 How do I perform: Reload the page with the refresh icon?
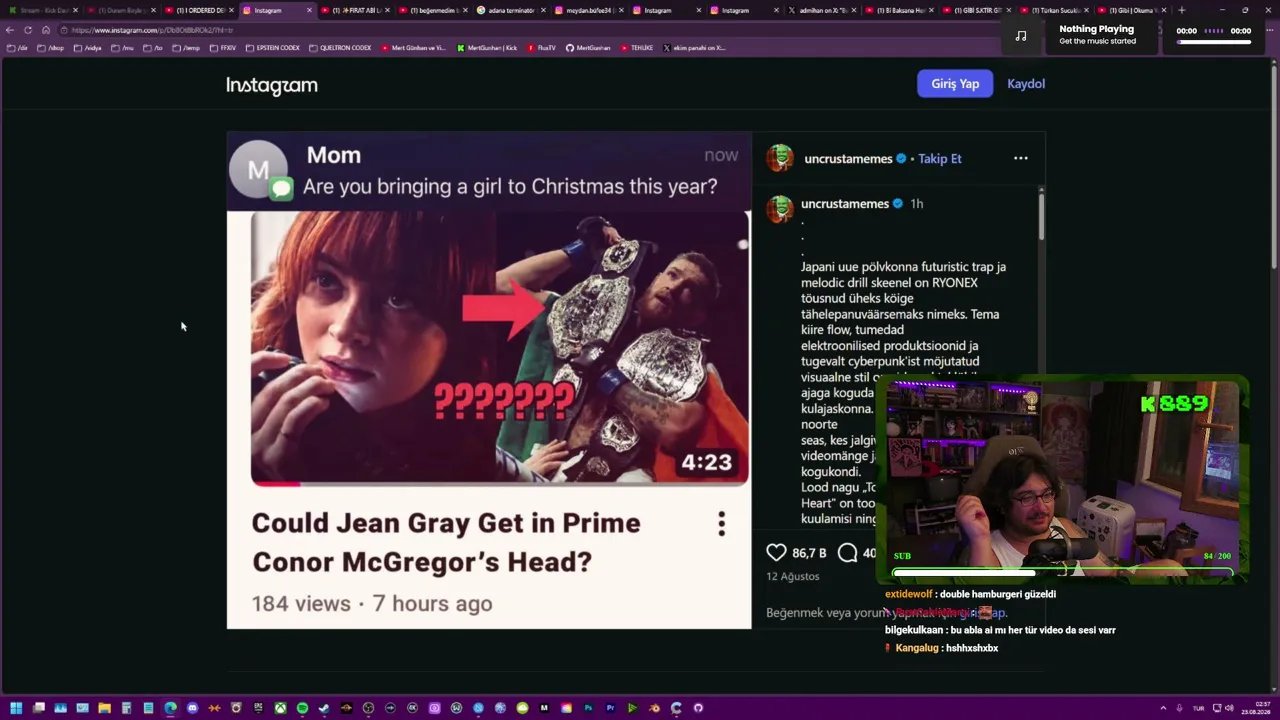click(28, 30)
